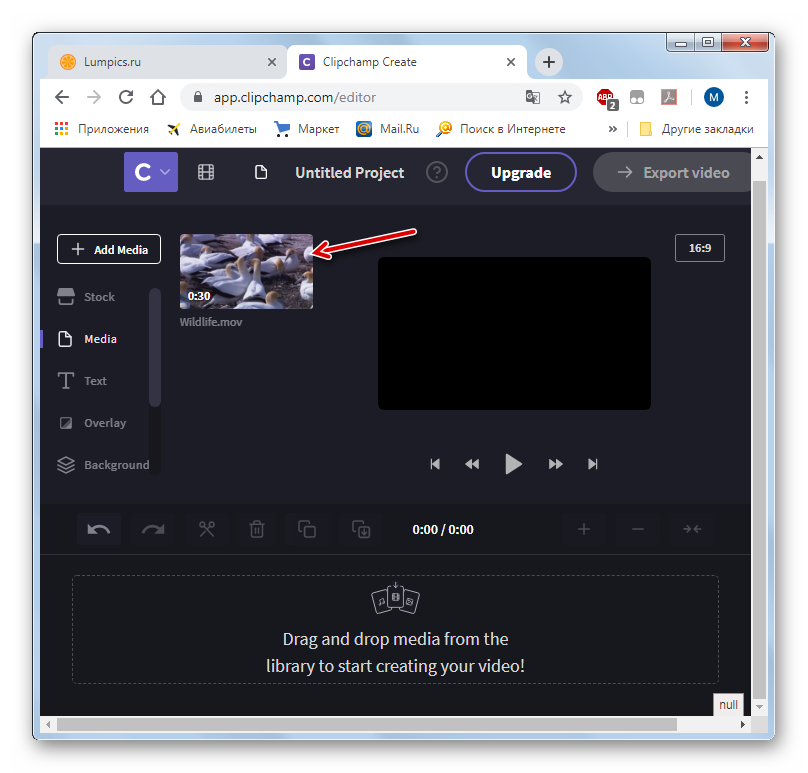The height and width of the screenshot is (773, 808).
Task: Click the copy clip icon
Action: point(307,529)
